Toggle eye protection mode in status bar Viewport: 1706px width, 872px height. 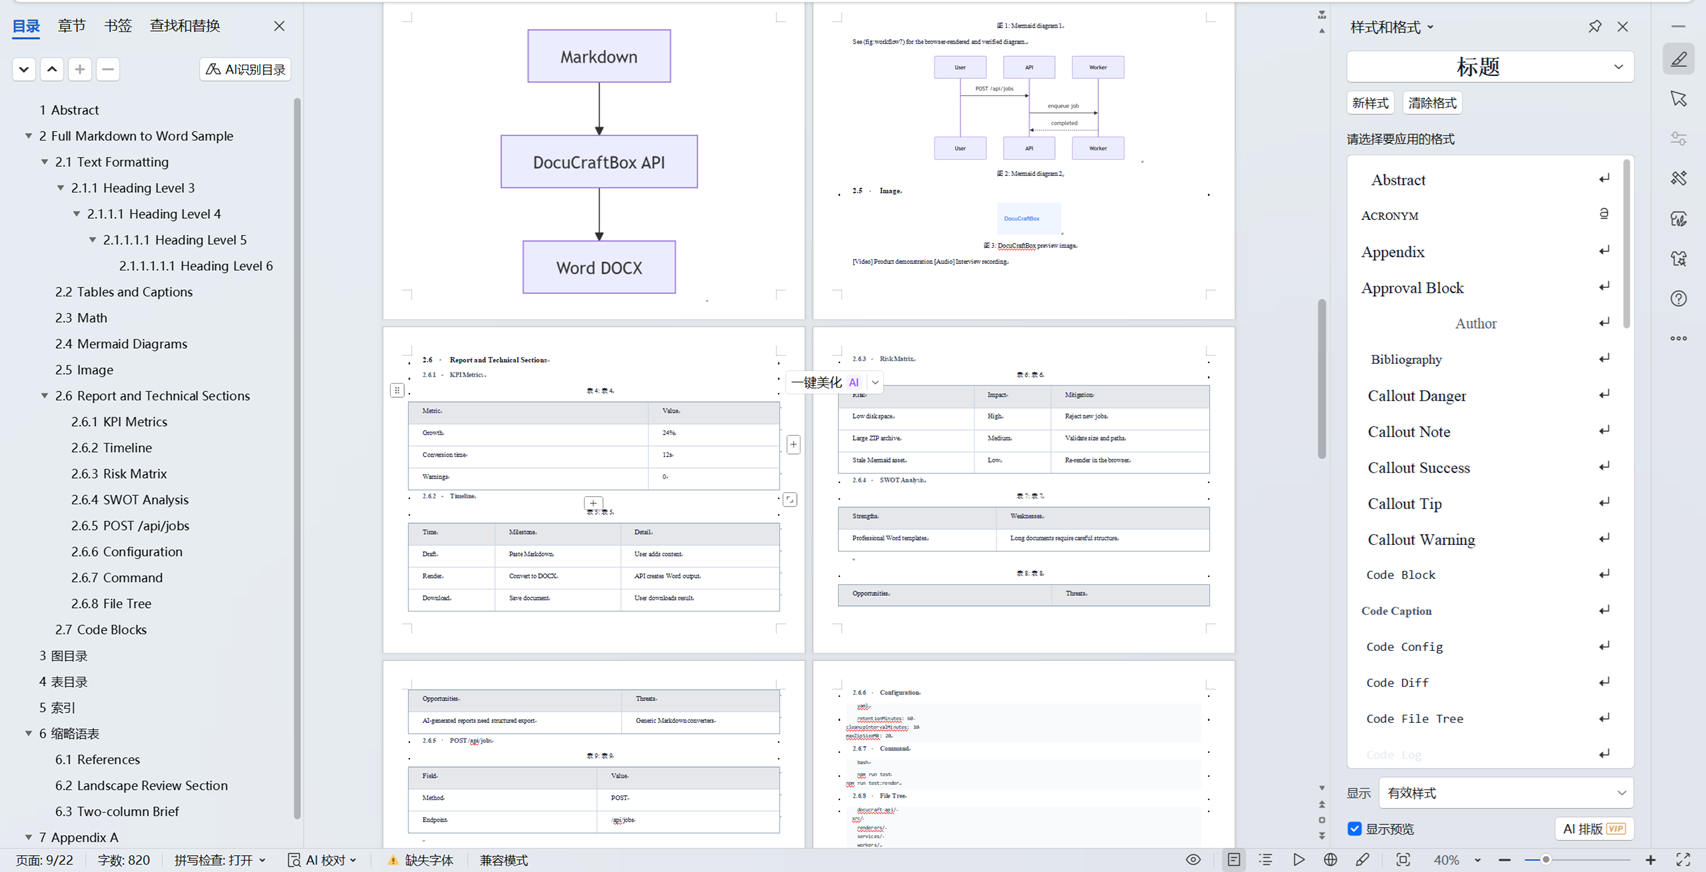[1193, 860]
